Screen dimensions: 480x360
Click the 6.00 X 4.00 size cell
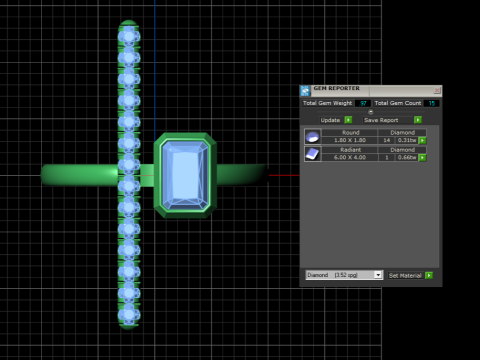350,157
